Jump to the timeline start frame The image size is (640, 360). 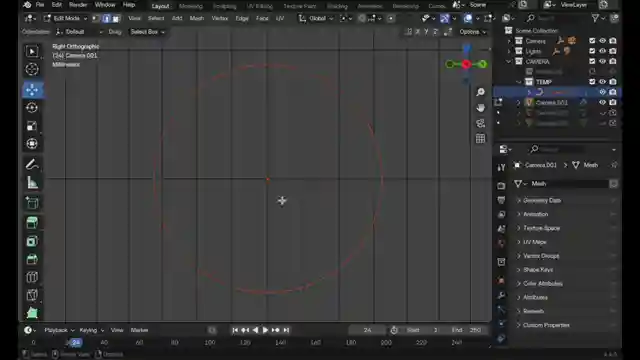click(235, 330)
